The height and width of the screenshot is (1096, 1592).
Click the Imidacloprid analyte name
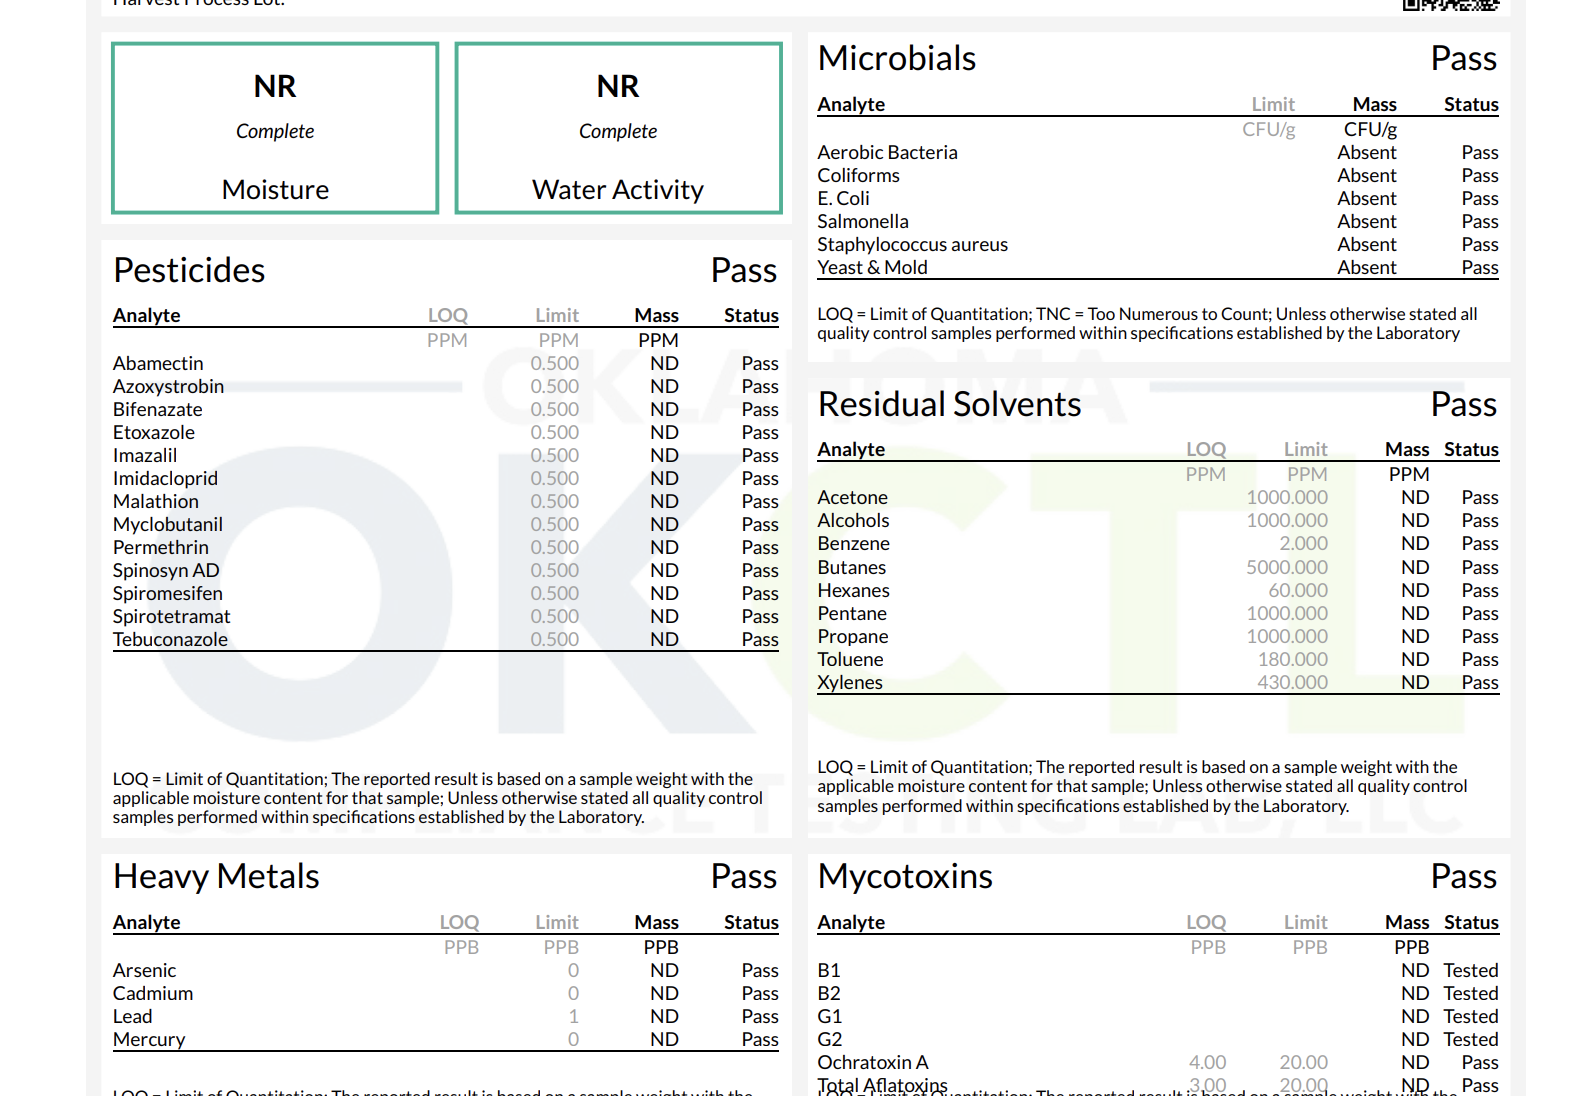click(165, 478)
